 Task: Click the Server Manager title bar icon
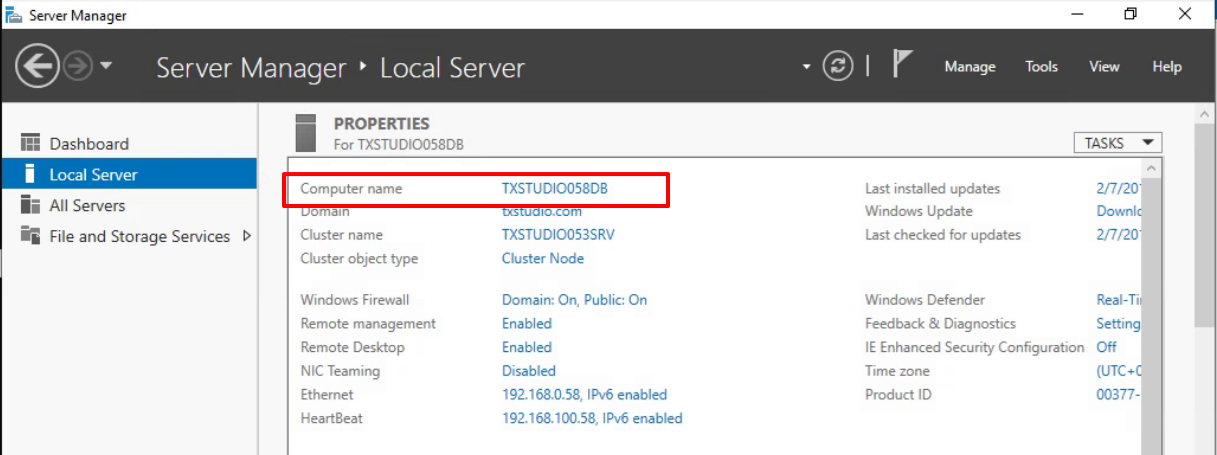pyautogui.click(x=14, y=15)
